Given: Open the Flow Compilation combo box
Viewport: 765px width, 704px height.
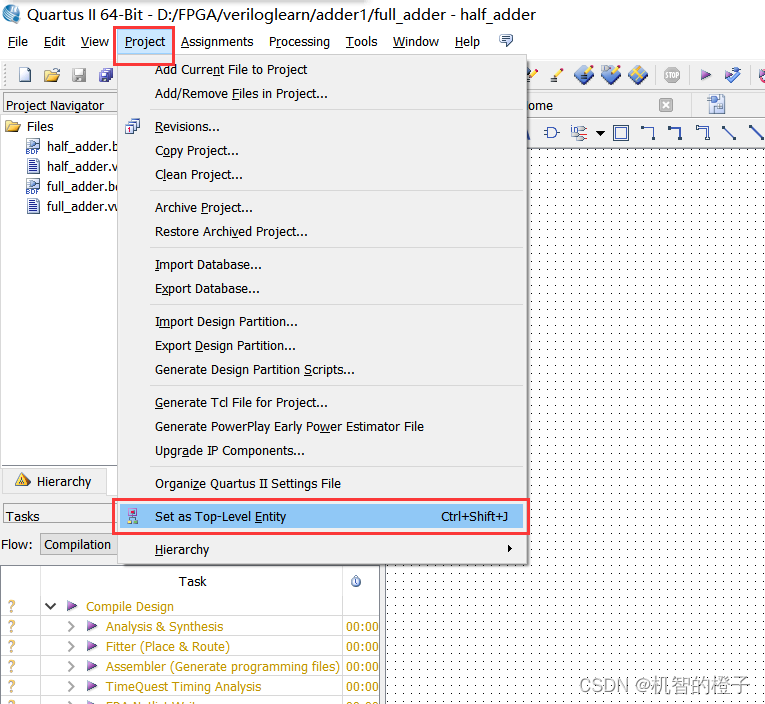Looking at the screenshot, I should (78, 544).
